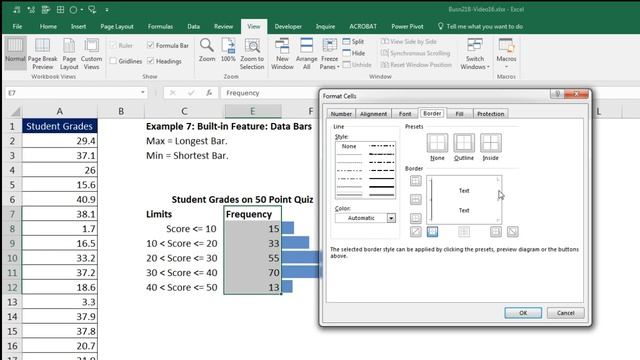Open Customize Quick Access Toolbar dropdown

107,9
